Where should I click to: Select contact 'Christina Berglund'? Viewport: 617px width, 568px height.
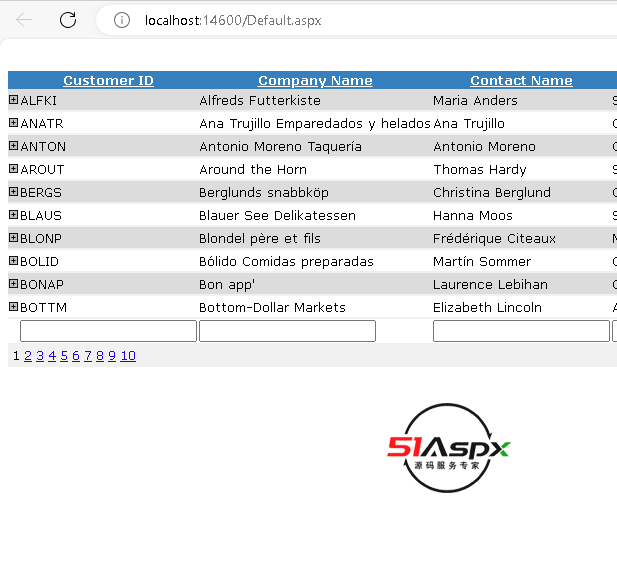(492, 192)
